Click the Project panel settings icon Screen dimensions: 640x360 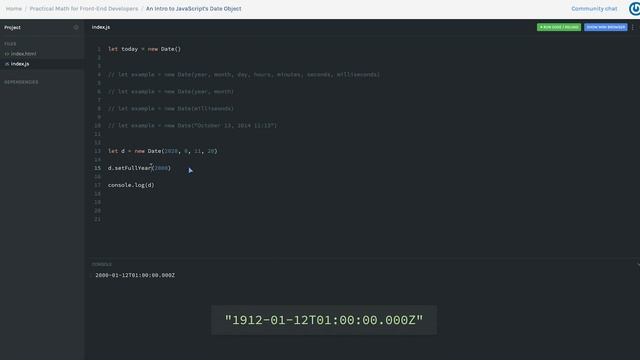pos(76,27)
